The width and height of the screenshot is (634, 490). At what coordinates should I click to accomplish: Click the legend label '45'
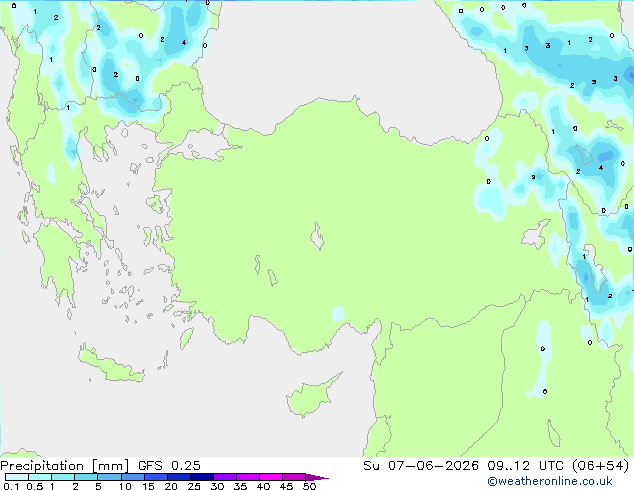pyautogui.click(x=286, y=486)
